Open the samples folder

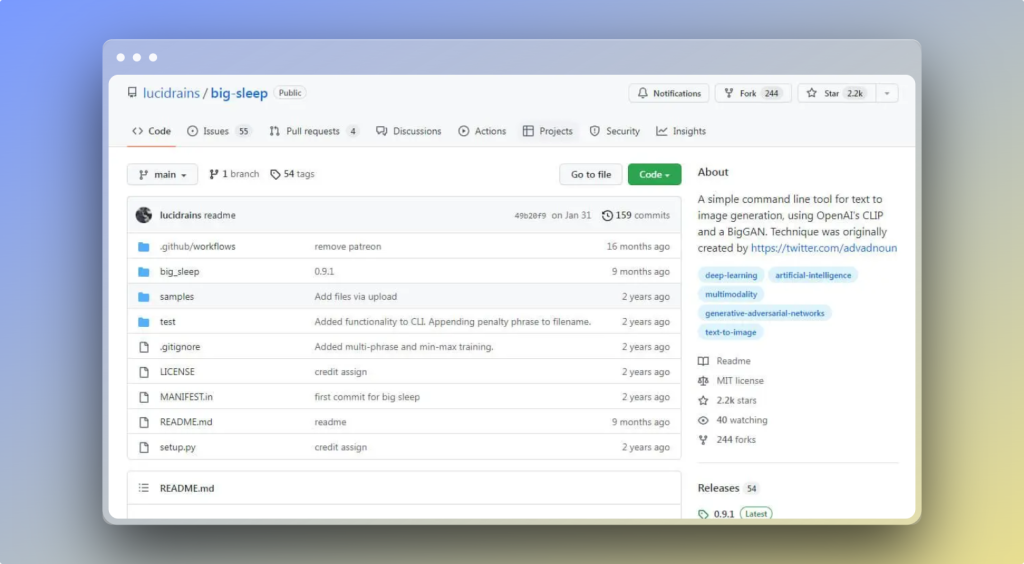click(x=177, y=297)
